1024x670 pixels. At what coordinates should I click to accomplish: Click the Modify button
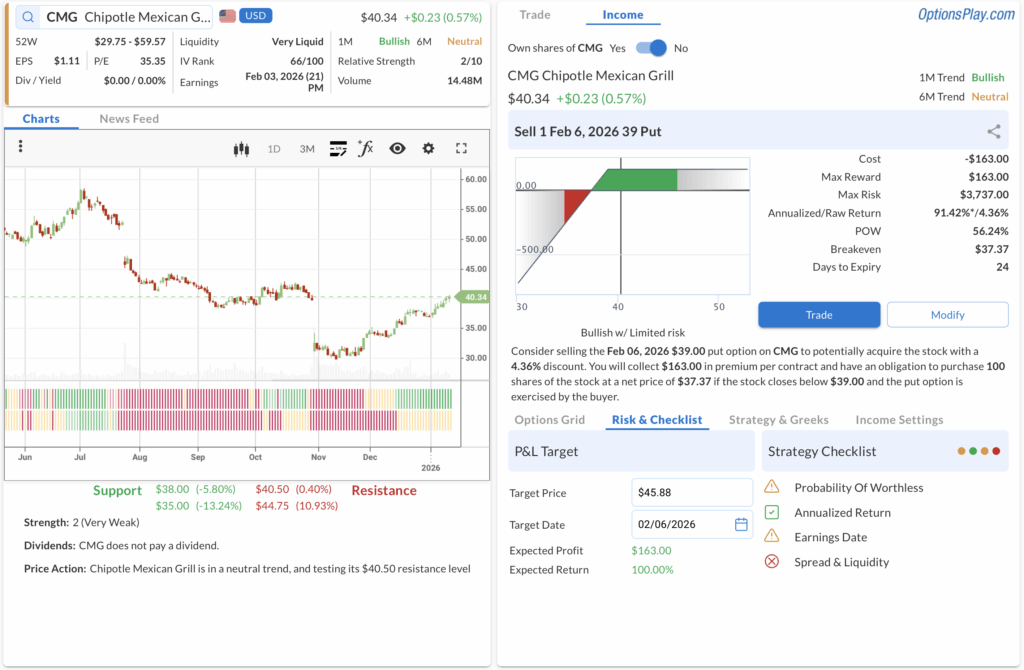click(x=947, y=314)
